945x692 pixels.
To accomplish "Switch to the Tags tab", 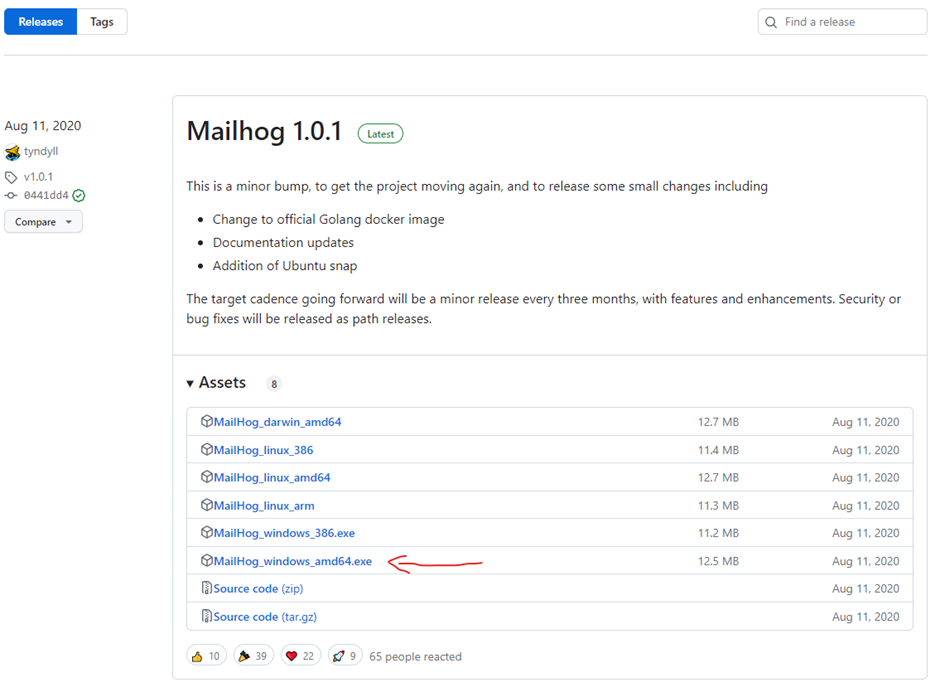I will tap(101, 21).
